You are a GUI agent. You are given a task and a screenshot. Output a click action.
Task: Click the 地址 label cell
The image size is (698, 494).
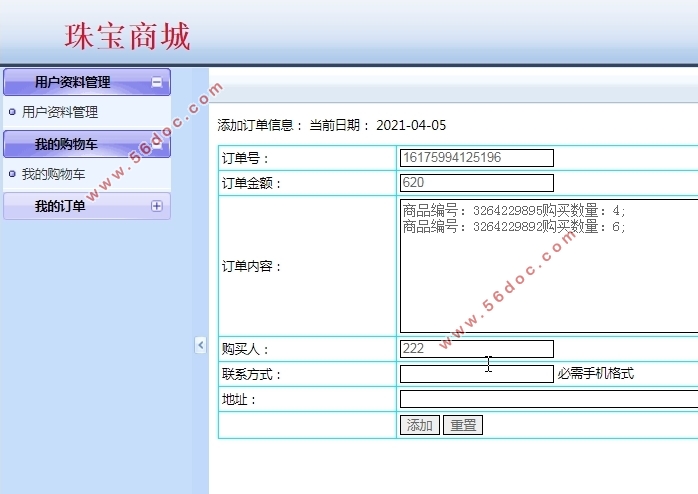click(x=307, y=399)
